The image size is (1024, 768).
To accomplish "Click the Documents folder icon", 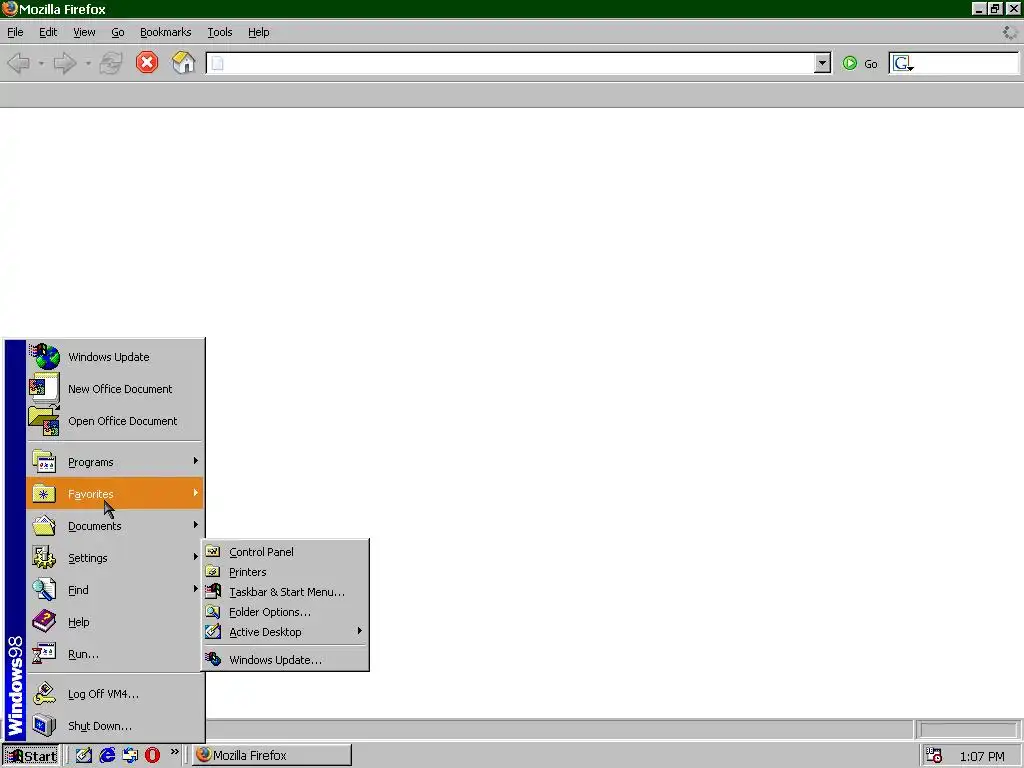I will tap(44, 526).
